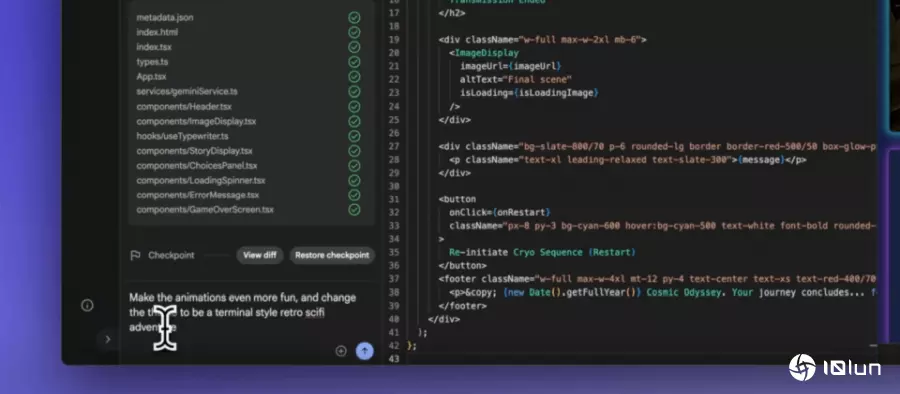Viewport: 900px width, 394px height.
Task: Click code line 32 onClick handler
Action: click(x=499, y=213)
